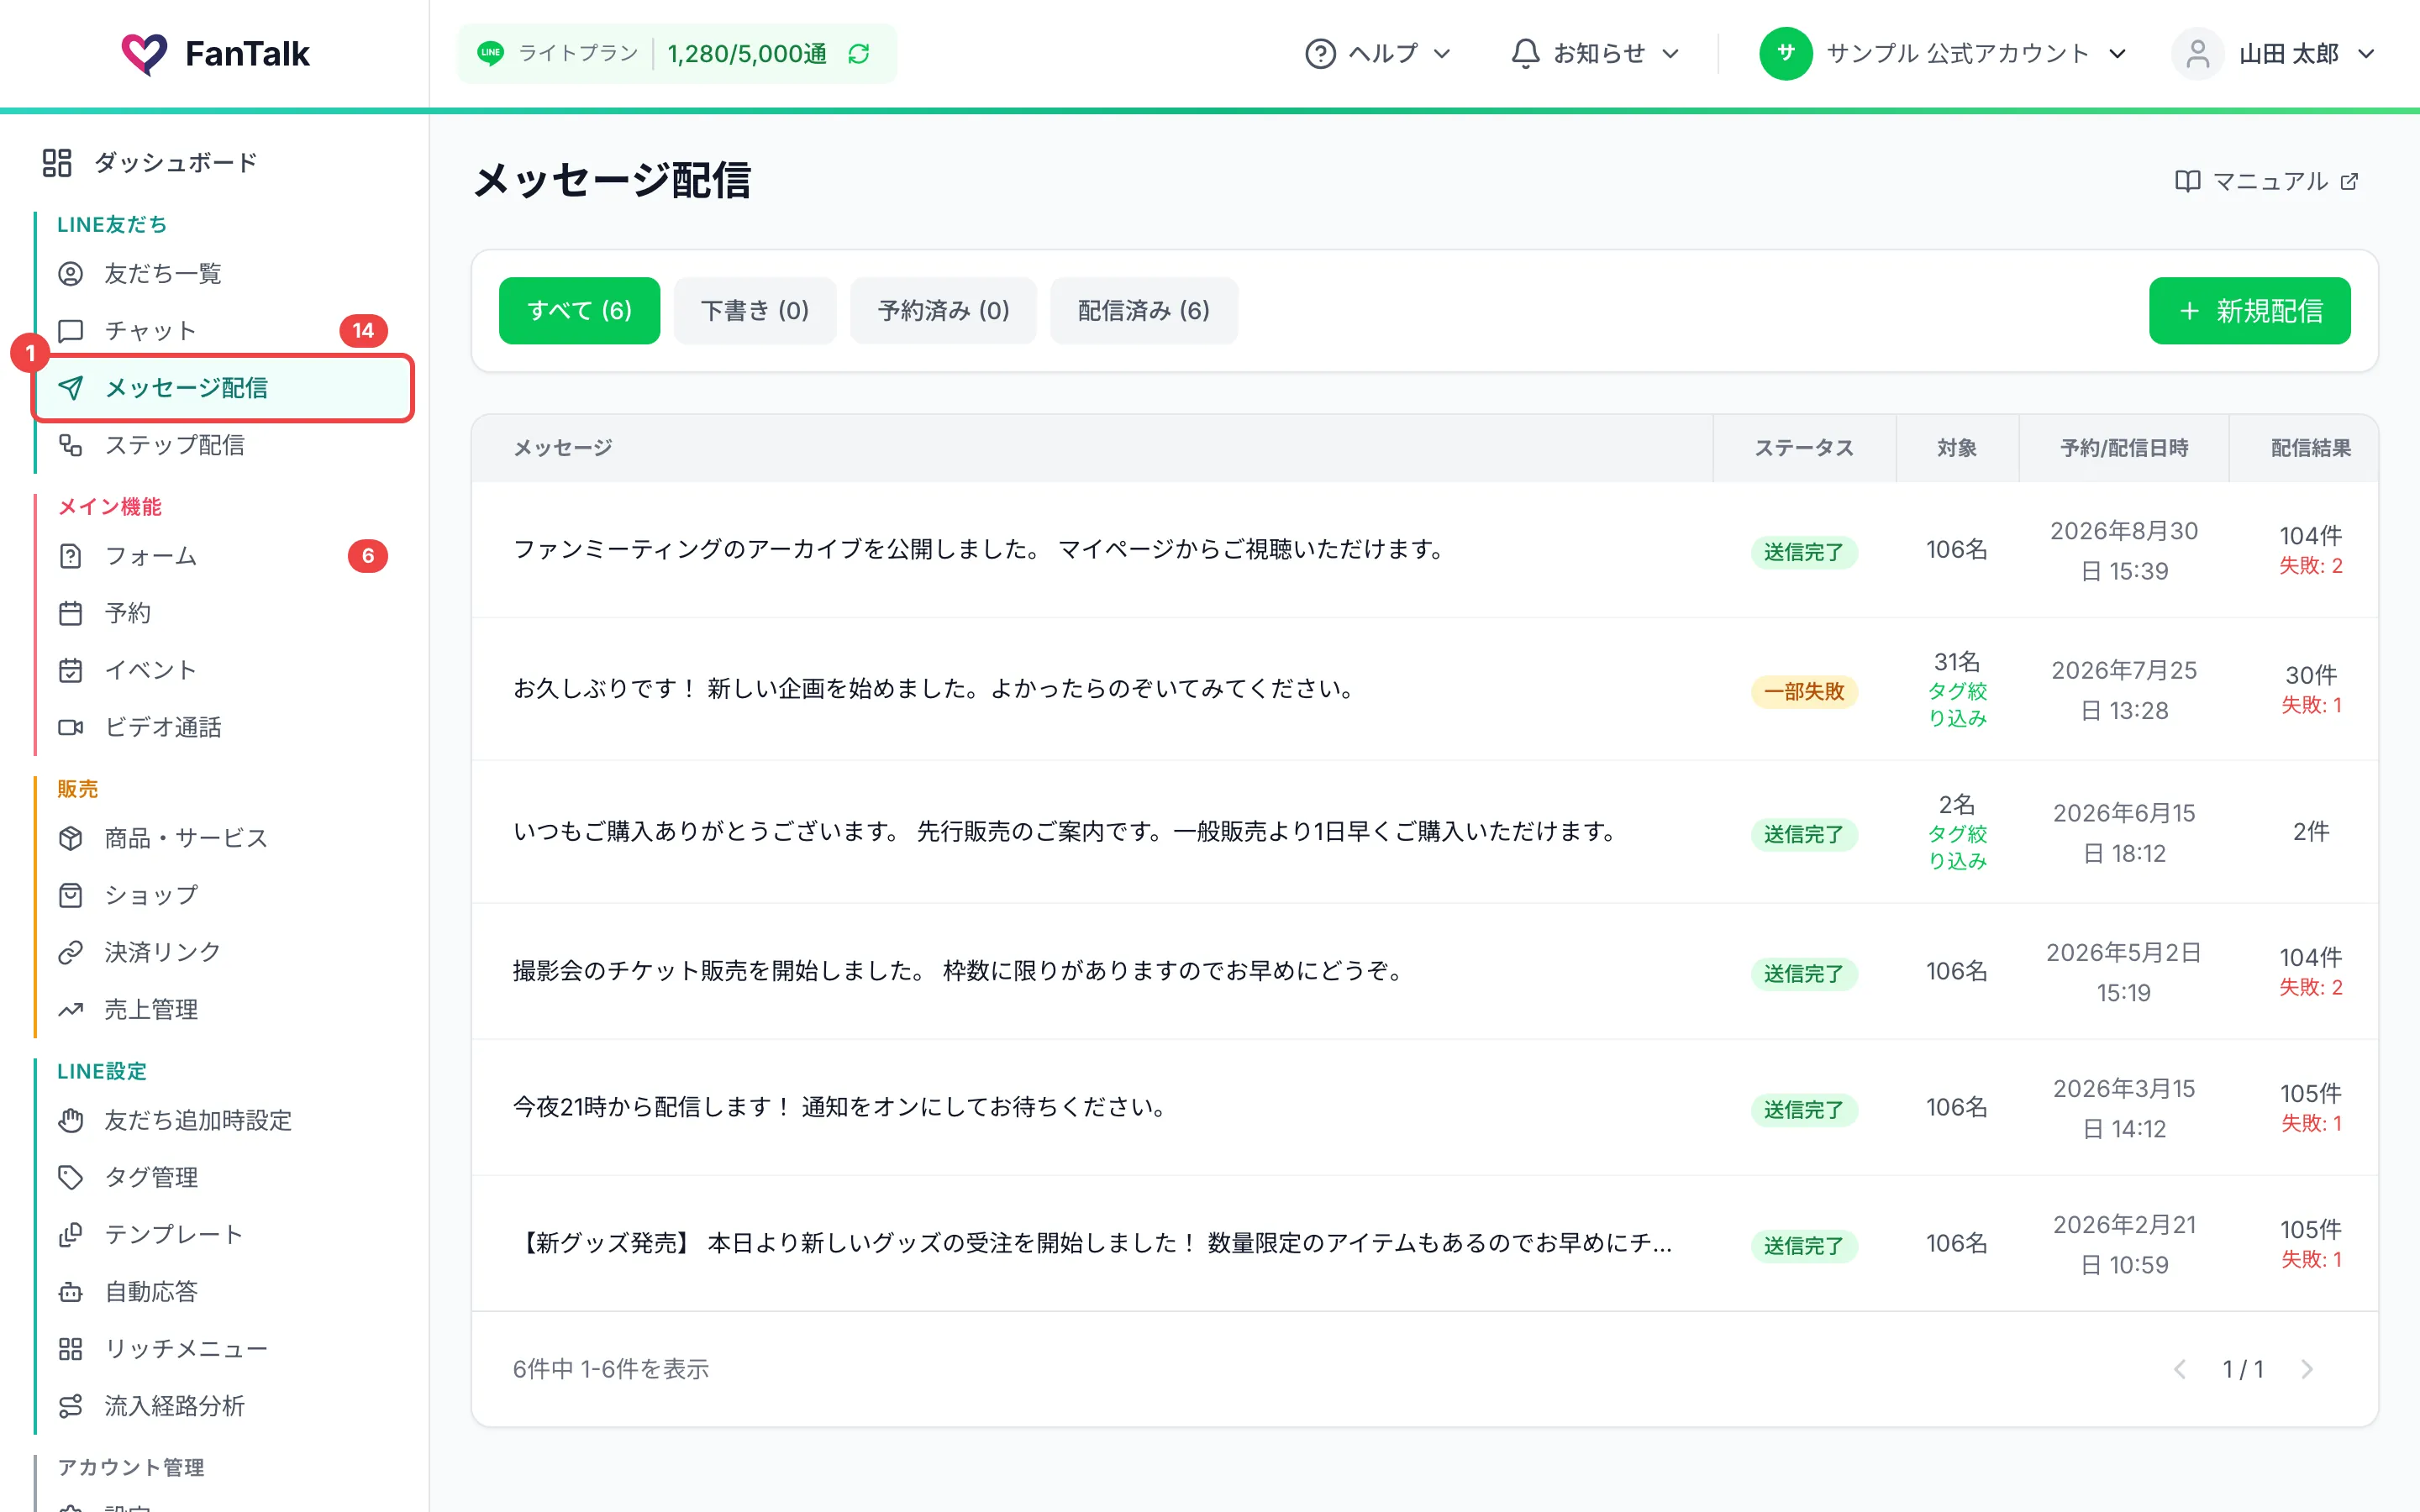Click the ステップ配信 flow icon
This screenshot has width=2420, height=1512.
click(x=71, y=444)
